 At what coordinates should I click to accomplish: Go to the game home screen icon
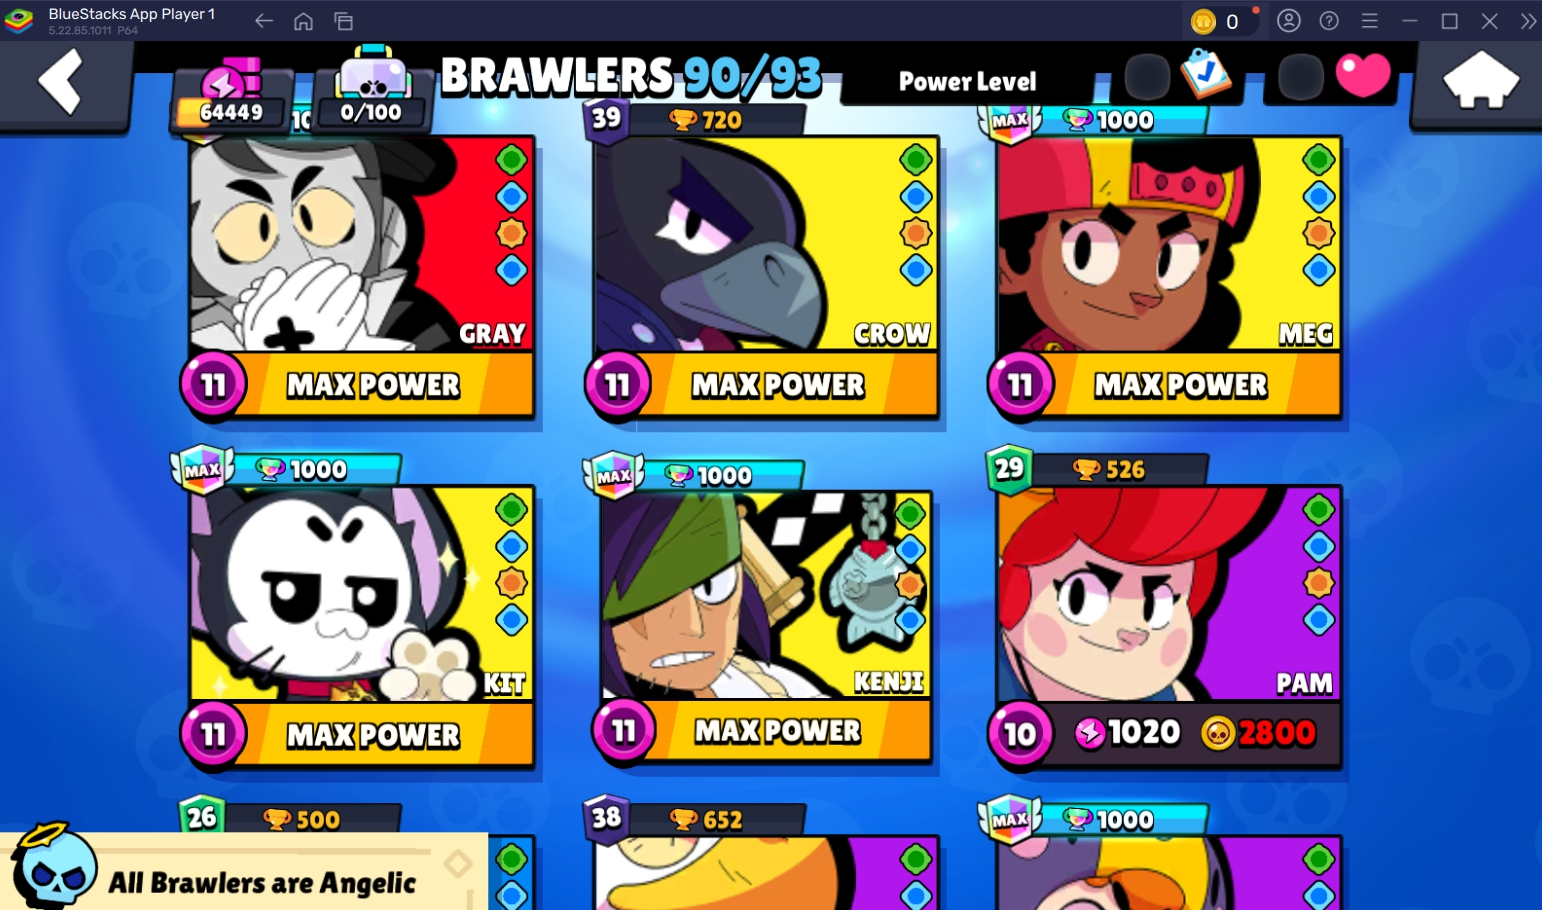(1481, 80)
